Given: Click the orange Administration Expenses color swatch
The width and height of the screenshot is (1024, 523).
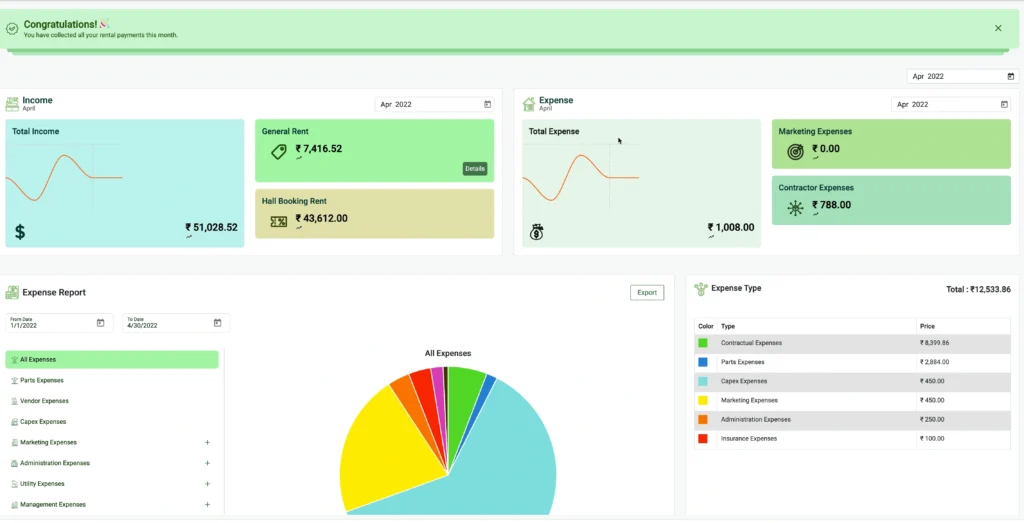Looking at the screenshot, I should pos(703,419).
